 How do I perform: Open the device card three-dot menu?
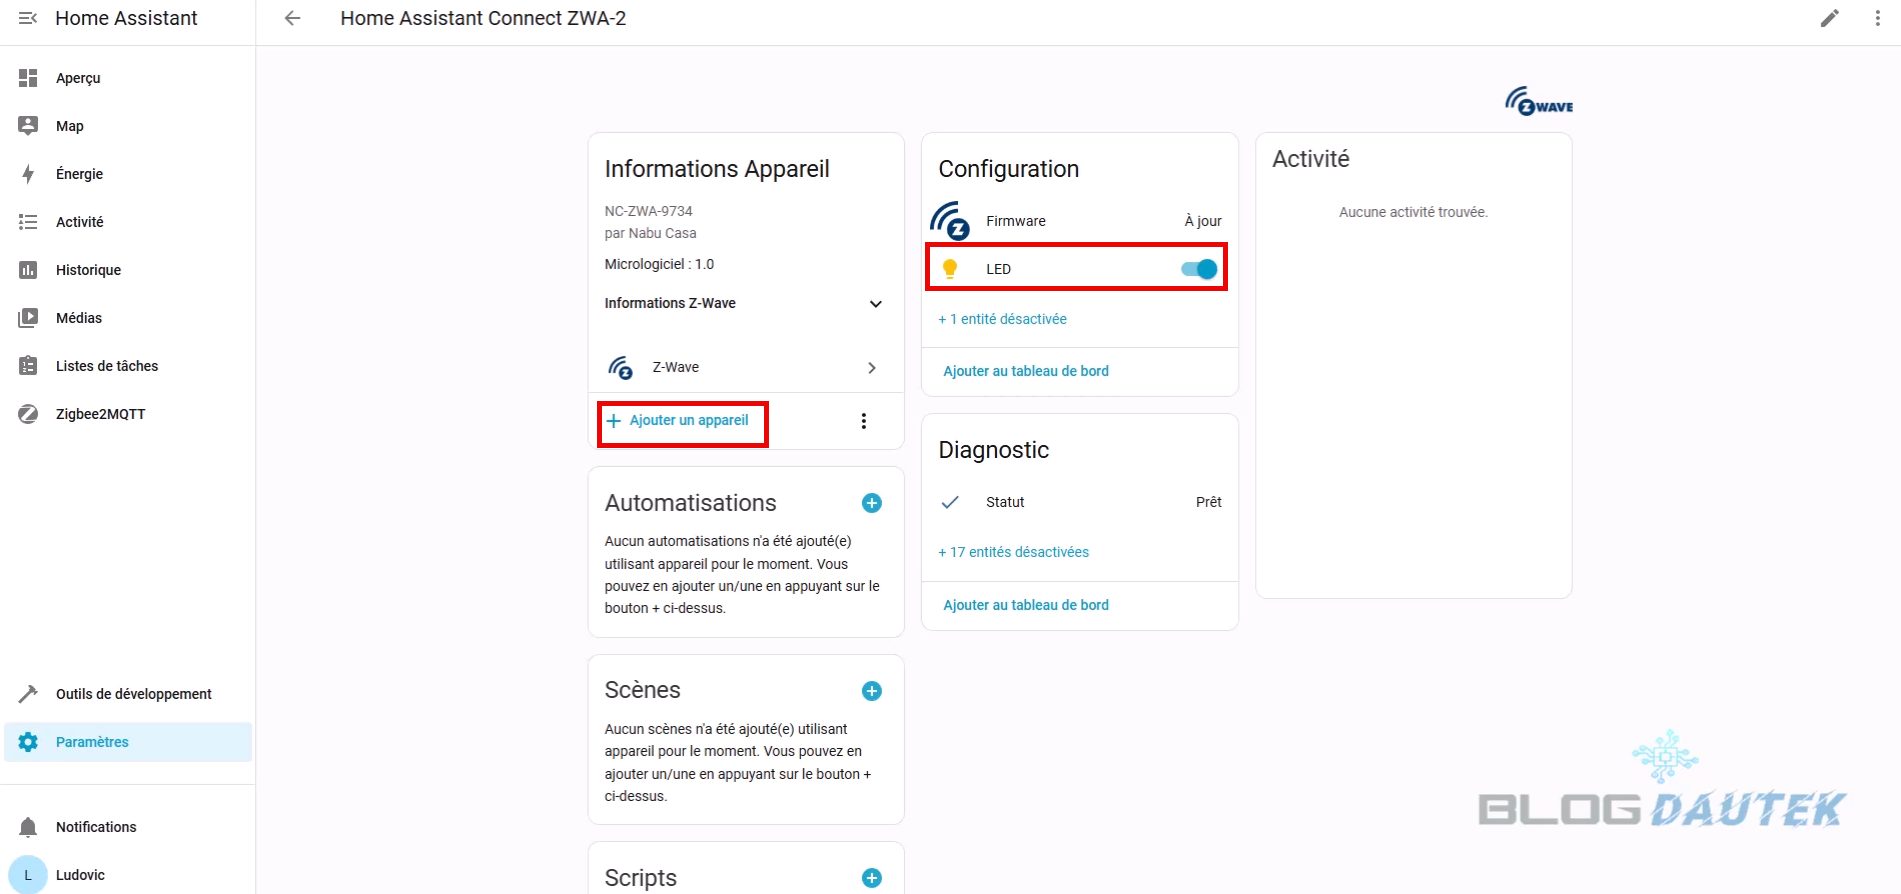coord(864,421)
